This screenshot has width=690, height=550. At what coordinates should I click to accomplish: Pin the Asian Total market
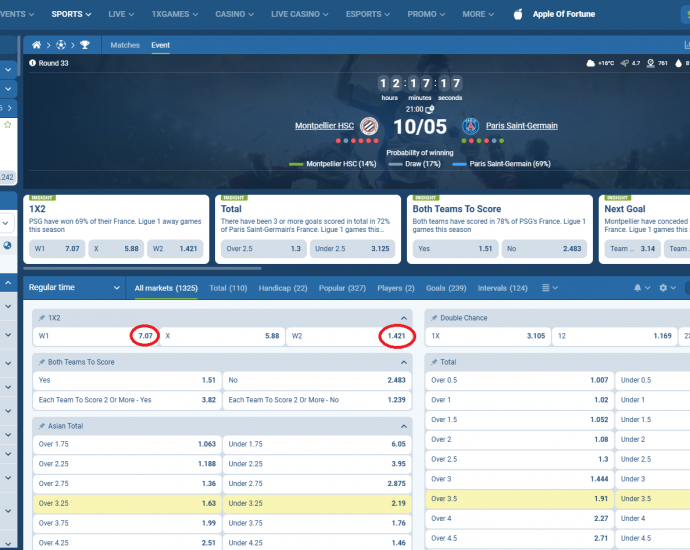tap(42, 426)
